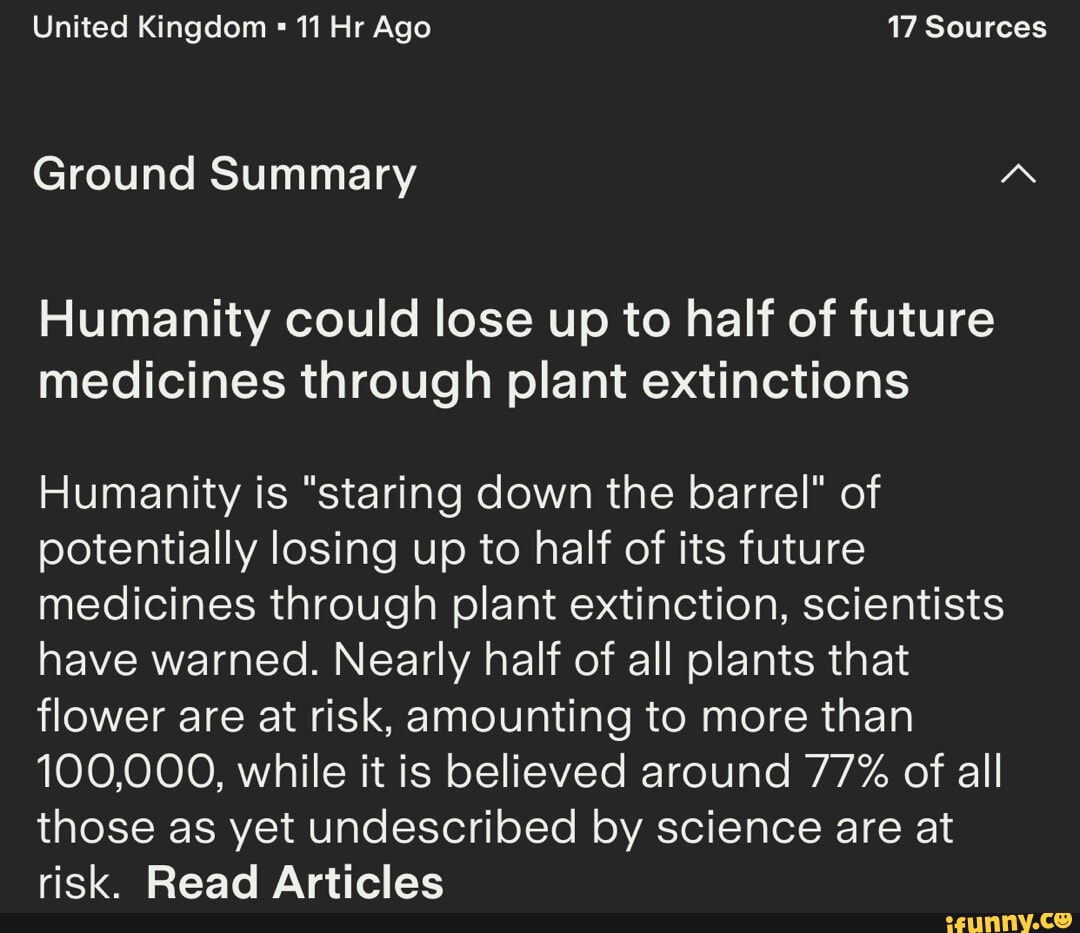Click the chevron beside Ground Summary
Screen dimensions: 1080x933
(1019, 173)
